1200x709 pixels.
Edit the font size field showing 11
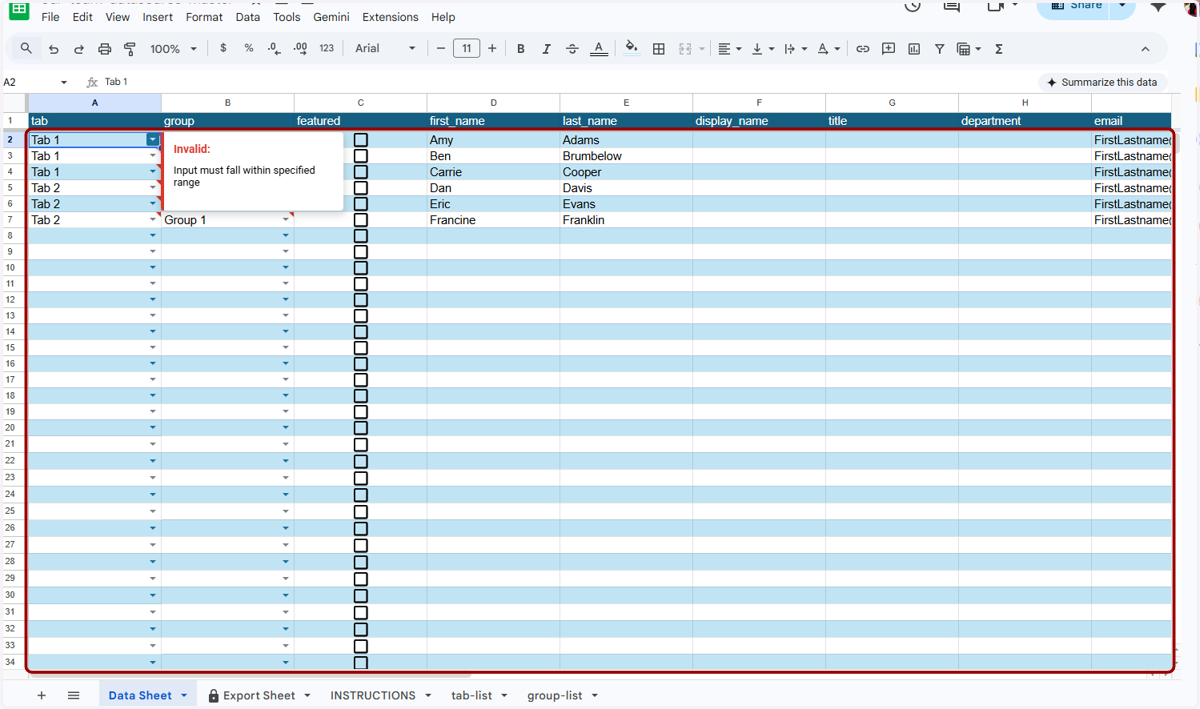tap(466, 48)
